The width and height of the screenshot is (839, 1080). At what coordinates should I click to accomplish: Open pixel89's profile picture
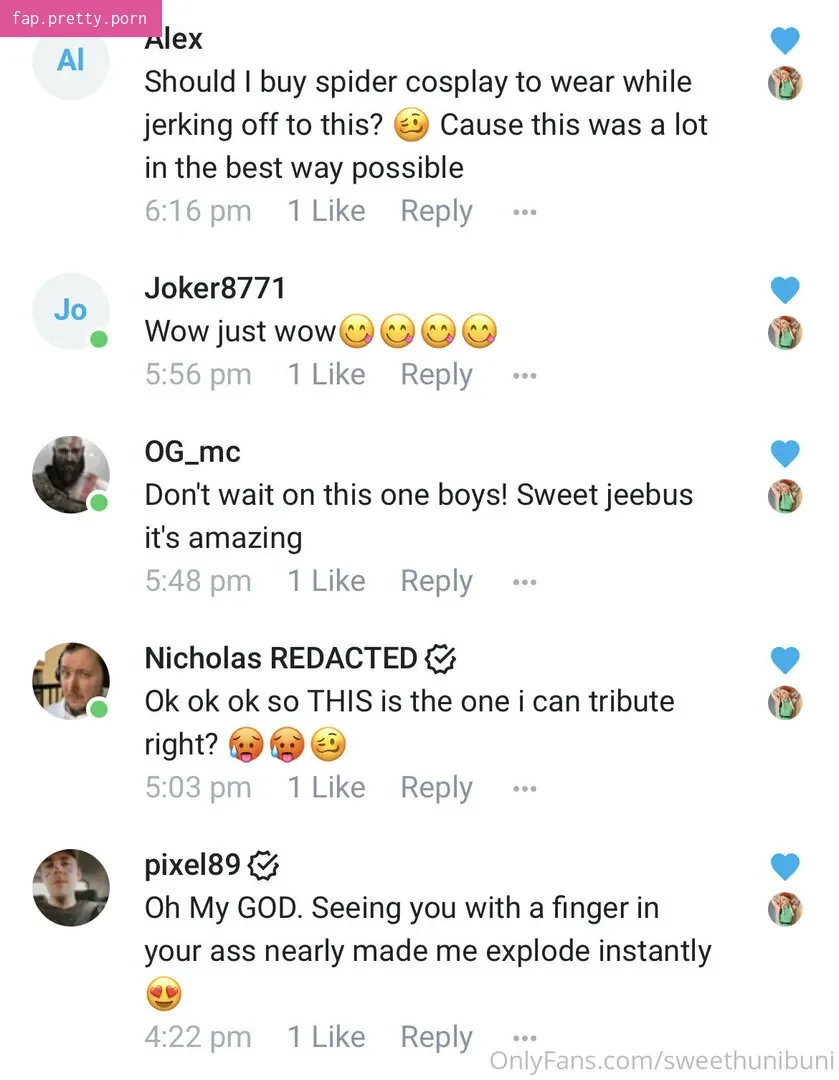coord(71,887)
